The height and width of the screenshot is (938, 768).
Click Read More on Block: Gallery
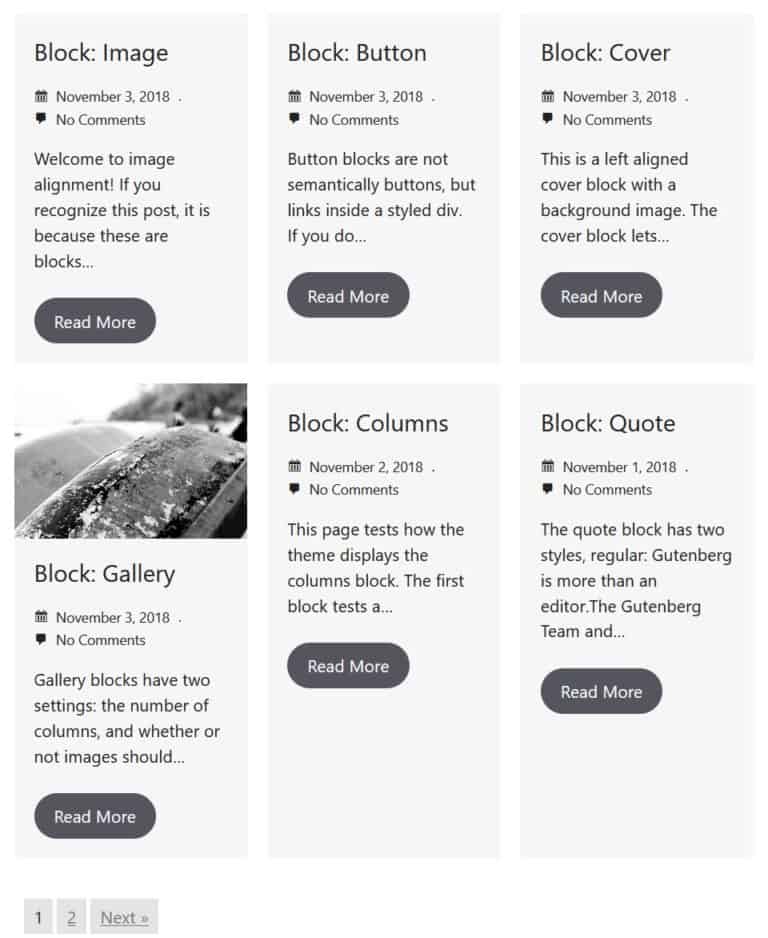coord(94,816)
